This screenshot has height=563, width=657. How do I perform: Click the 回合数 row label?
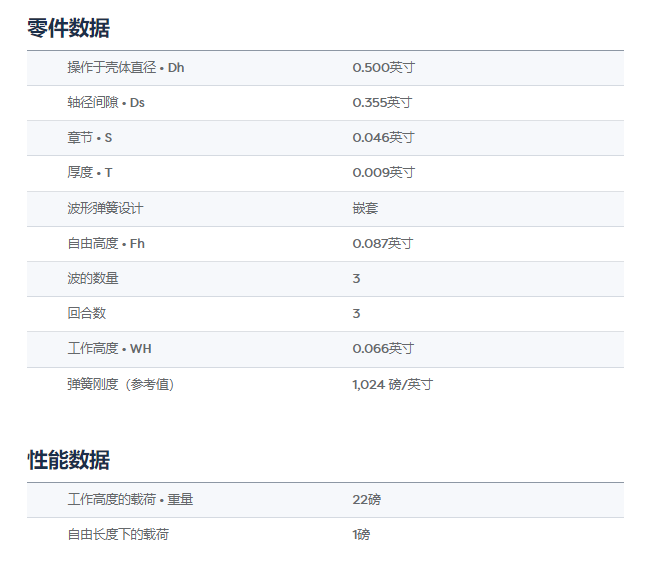tap(86, 314)
